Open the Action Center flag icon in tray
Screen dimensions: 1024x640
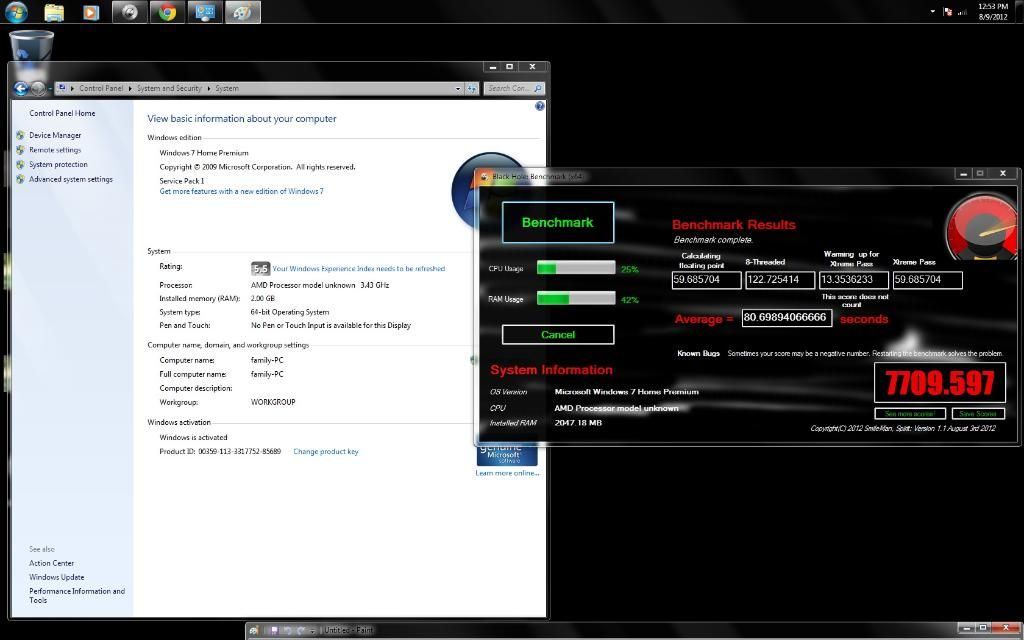tap(948, 12)
